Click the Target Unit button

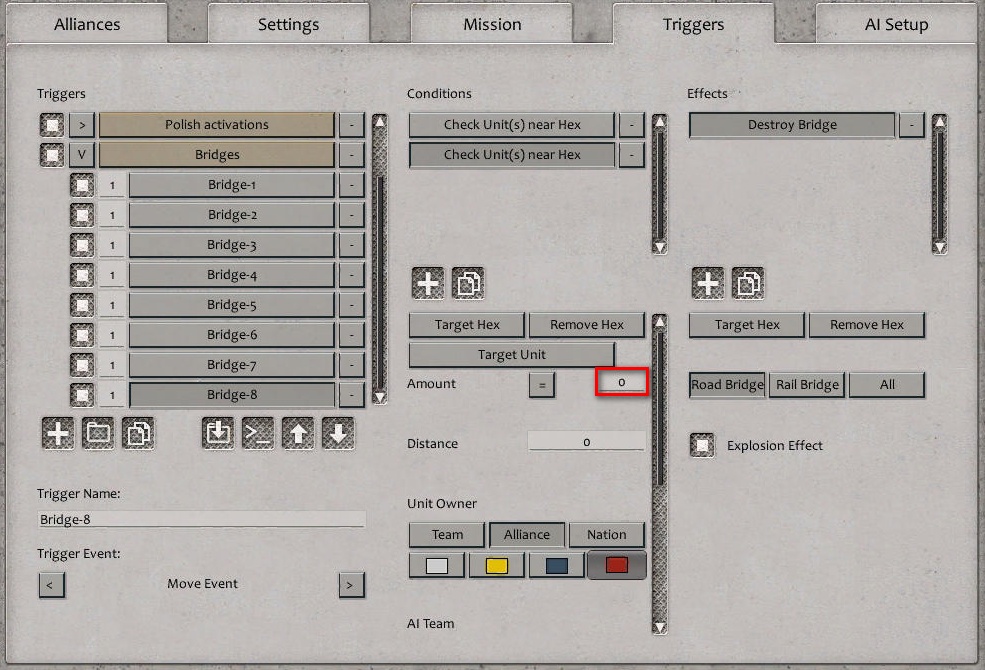point(512,355)
